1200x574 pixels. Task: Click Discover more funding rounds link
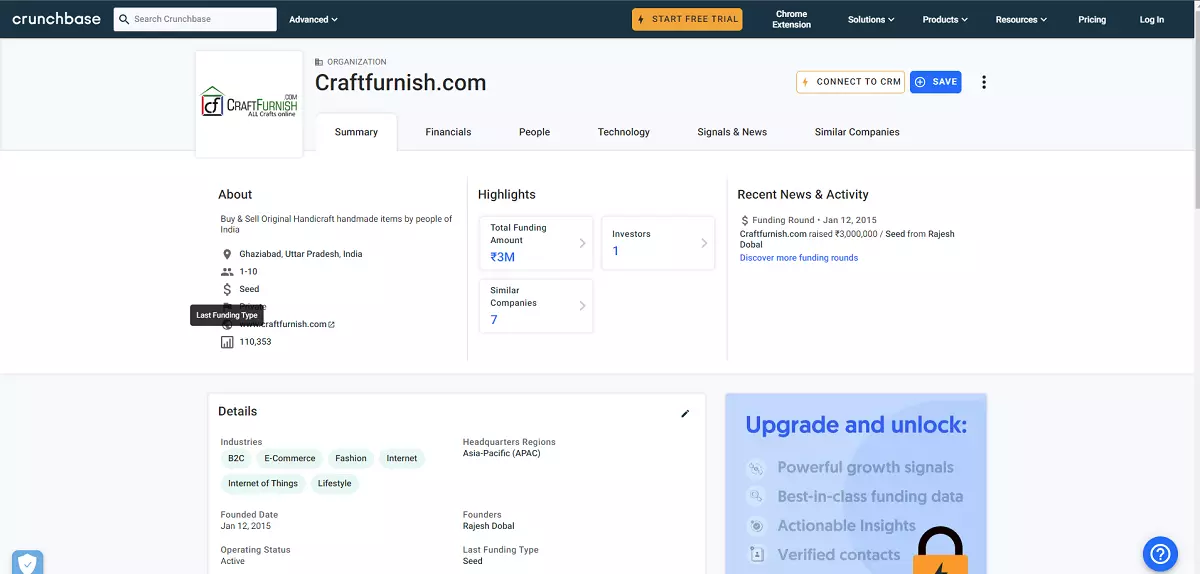tap(799, 258)
